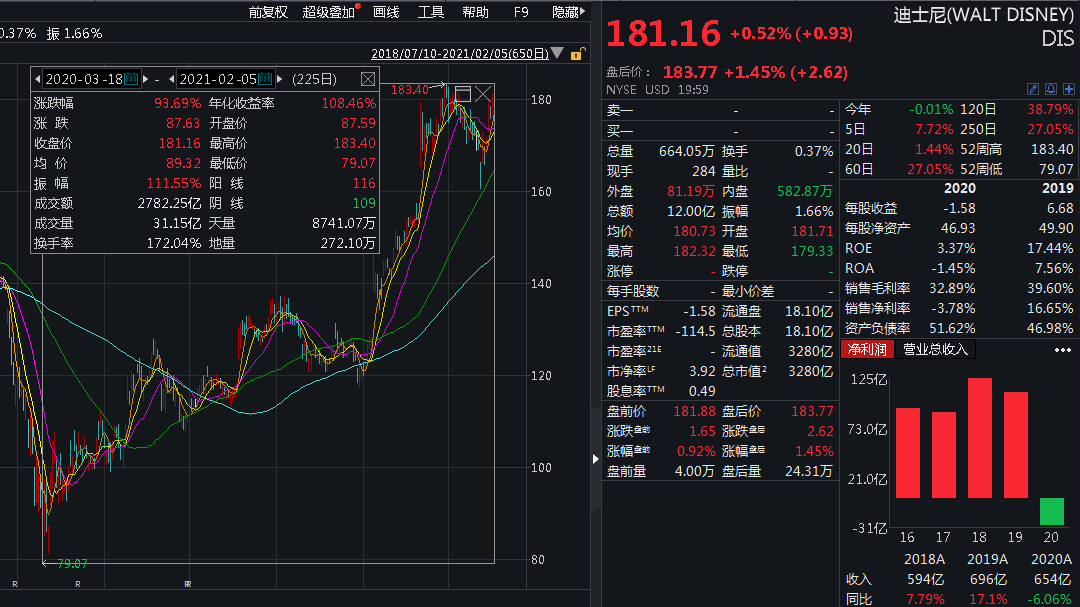Click the 内盘 582.87万 value
Image resolution: width=1080 pixels, height=607 pixels.
(x=804, y=191)
